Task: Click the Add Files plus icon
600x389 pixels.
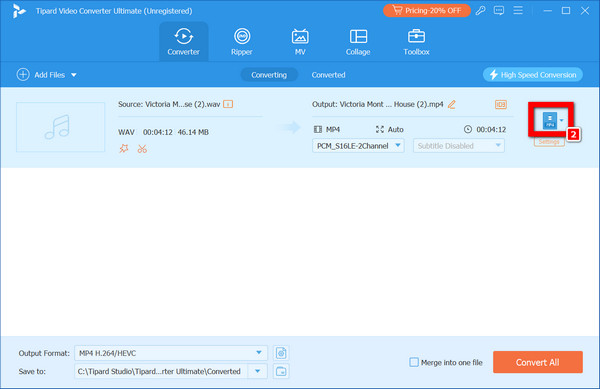Action: pyautogui.click(x=23, y=75)
